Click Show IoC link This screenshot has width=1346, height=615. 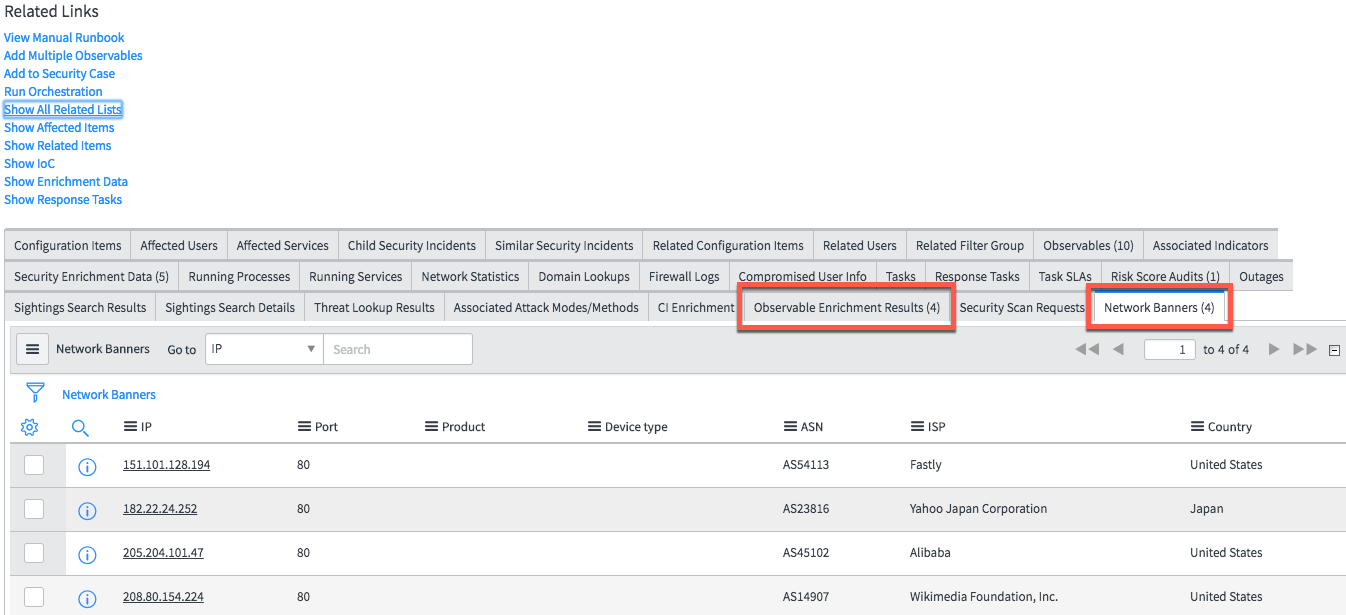[x=30, y=164]
